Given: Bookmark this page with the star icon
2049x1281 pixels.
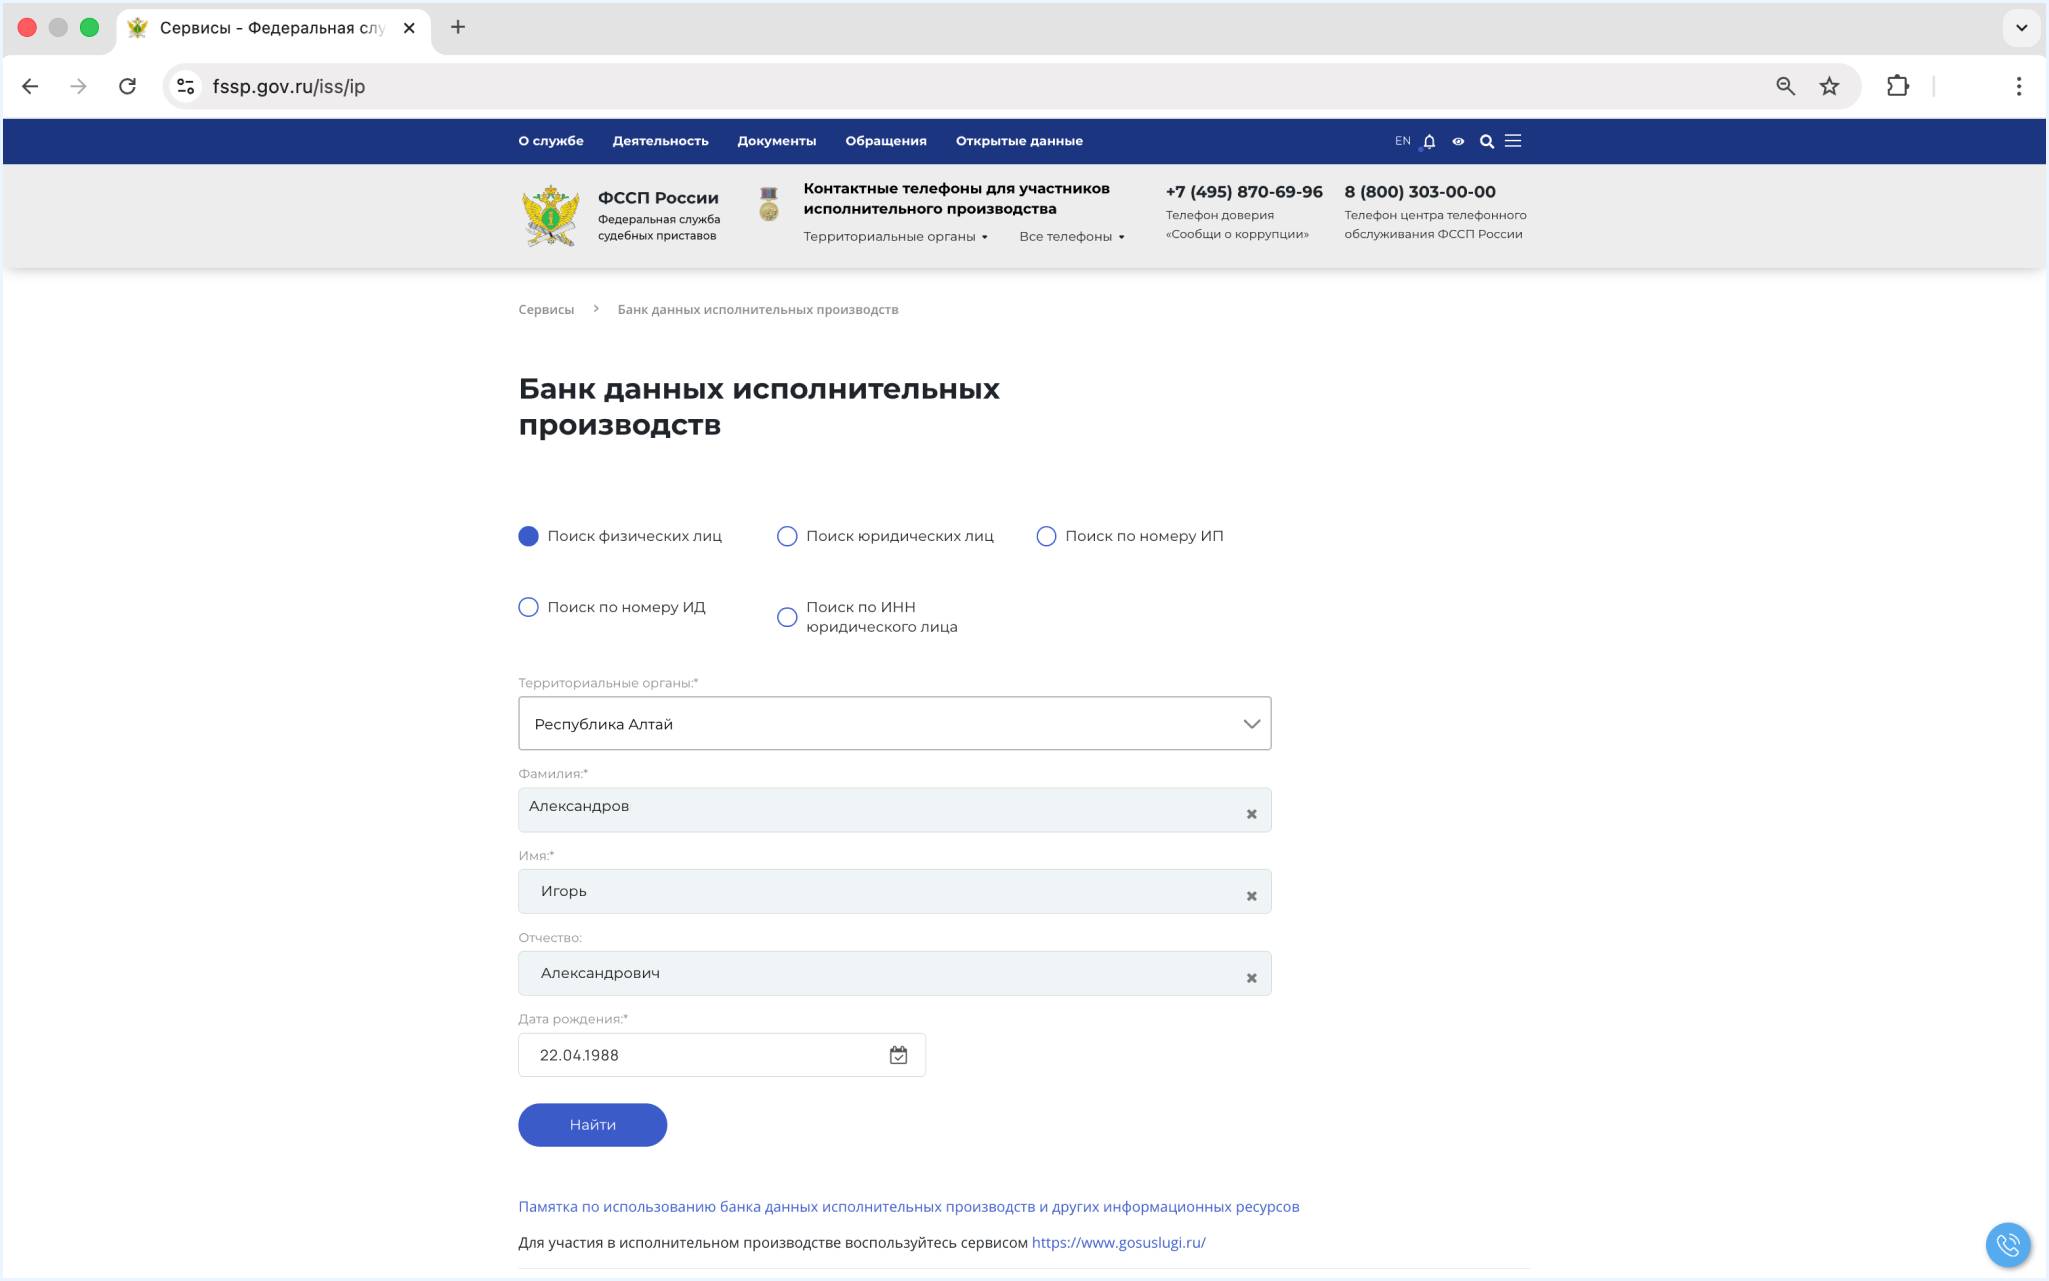Looking at the screenshot, I should (x=1829, y=86).
